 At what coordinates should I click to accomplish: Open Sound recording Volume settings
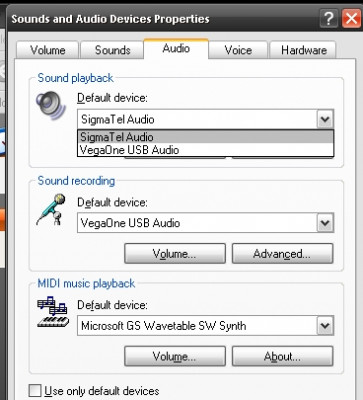[175, 253]
